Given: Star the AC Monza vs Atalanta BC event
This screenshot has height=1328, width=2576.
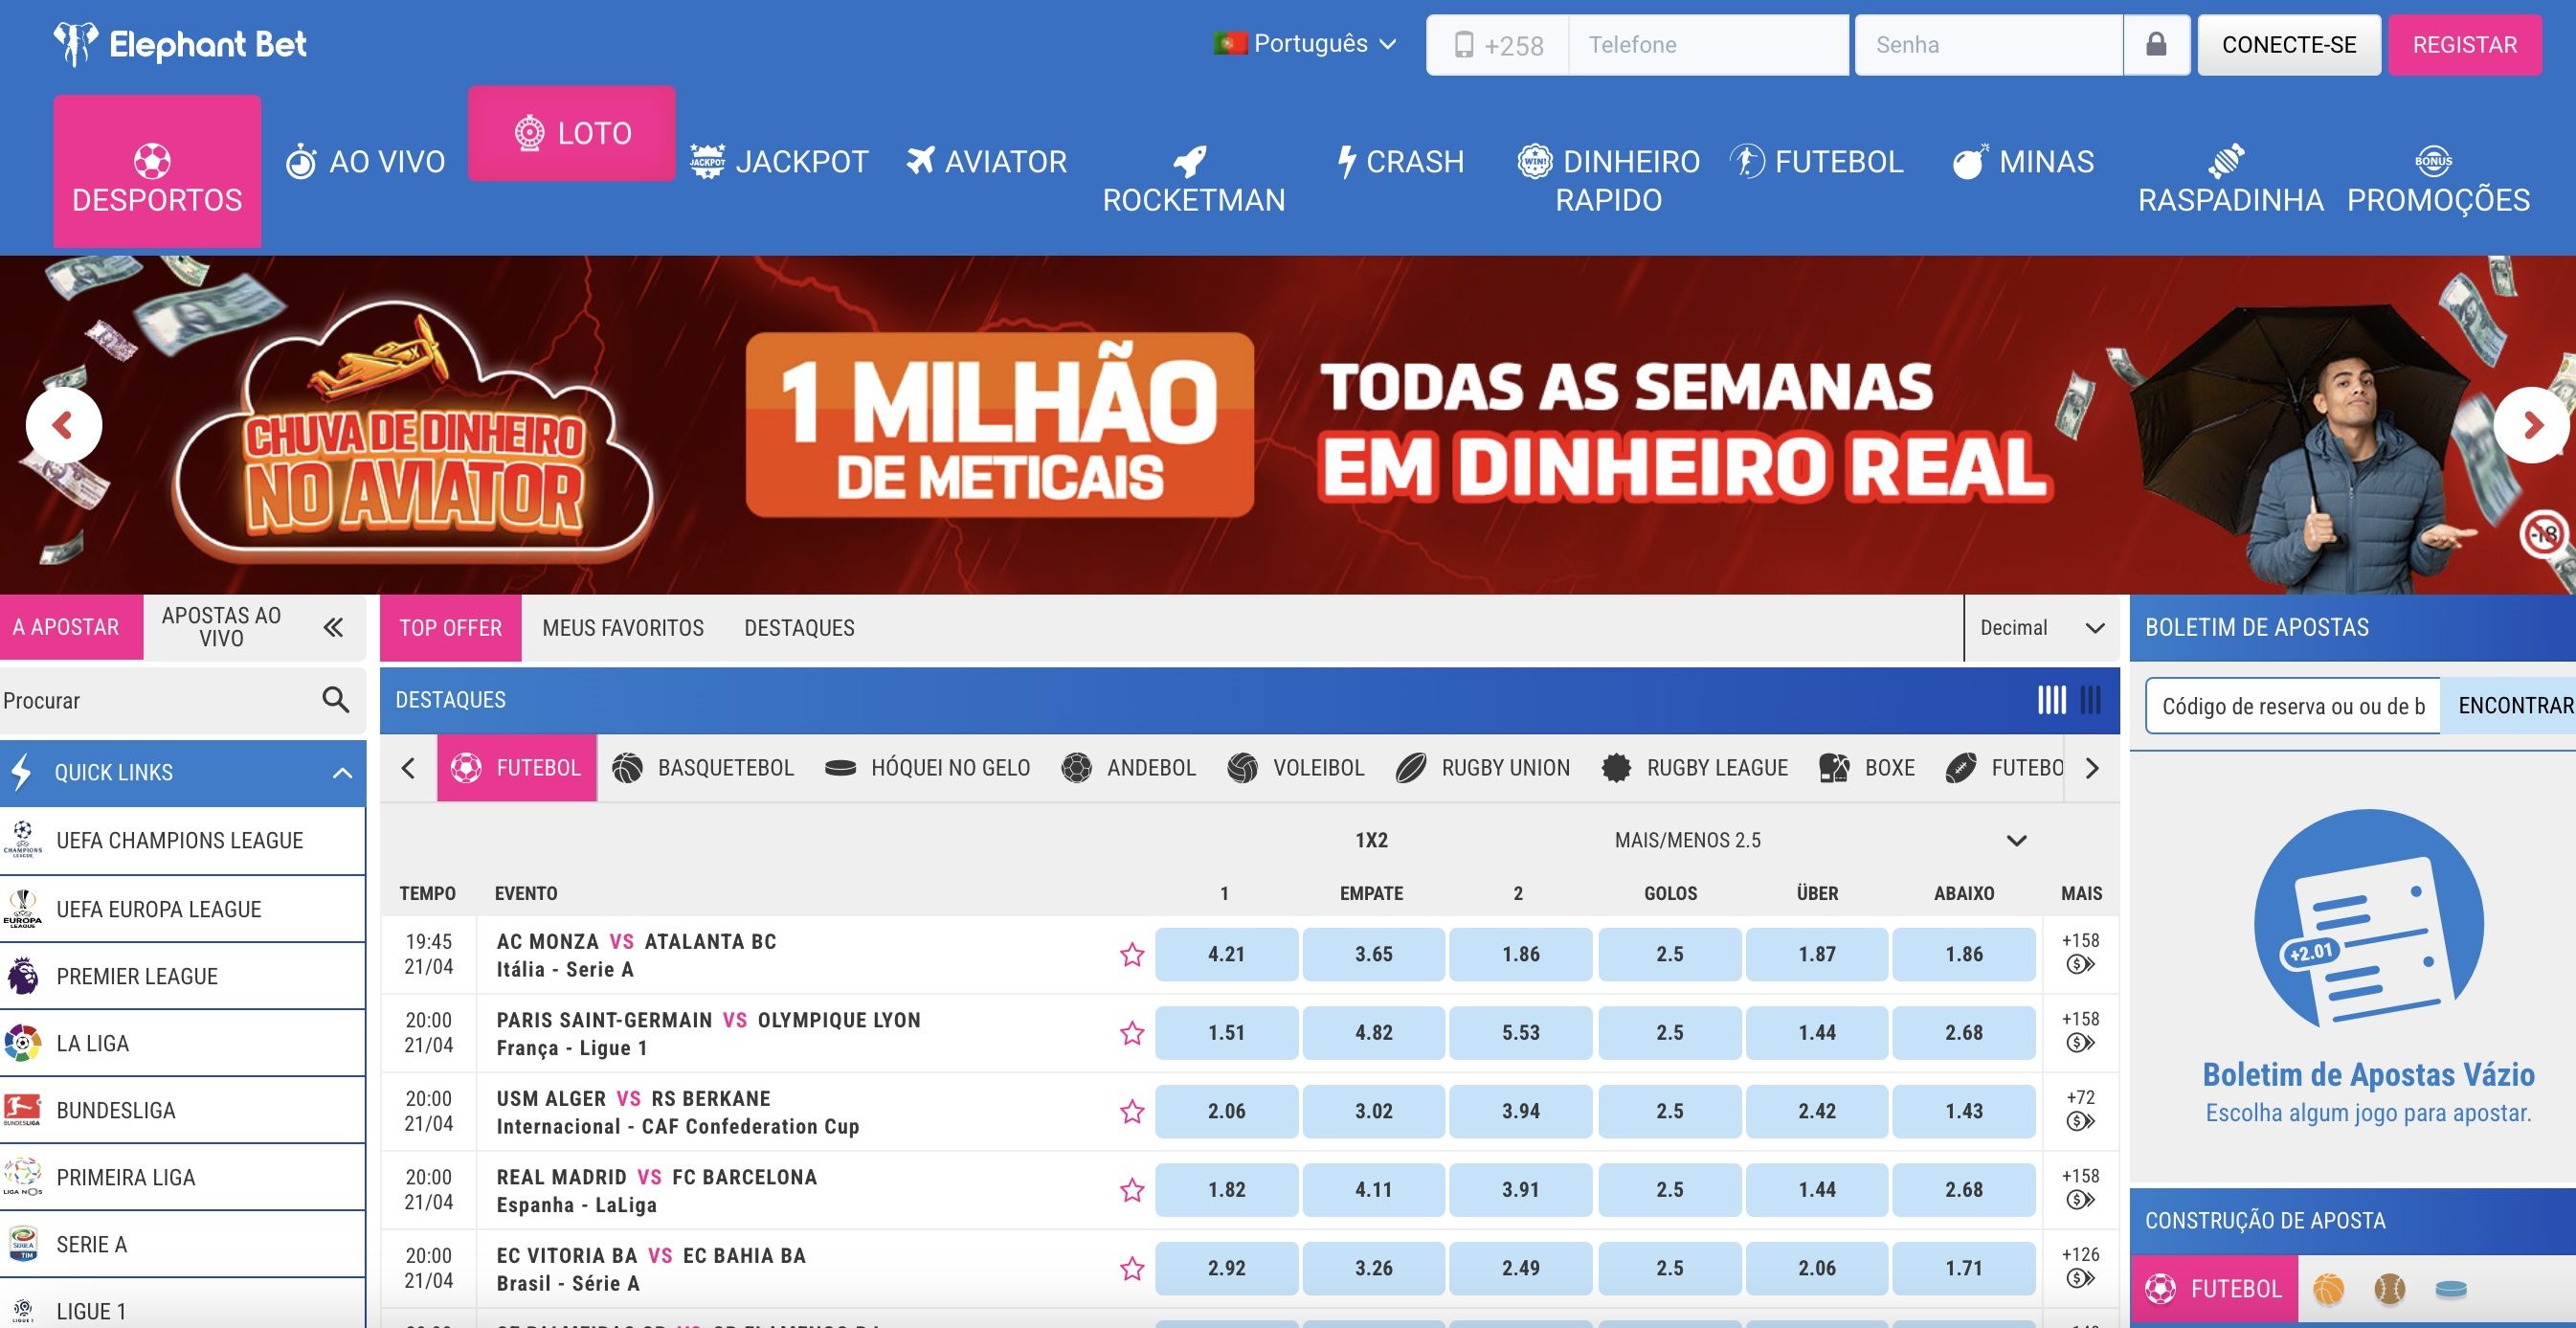Looking at the screenshot, I should click(x=1131, y=955).
